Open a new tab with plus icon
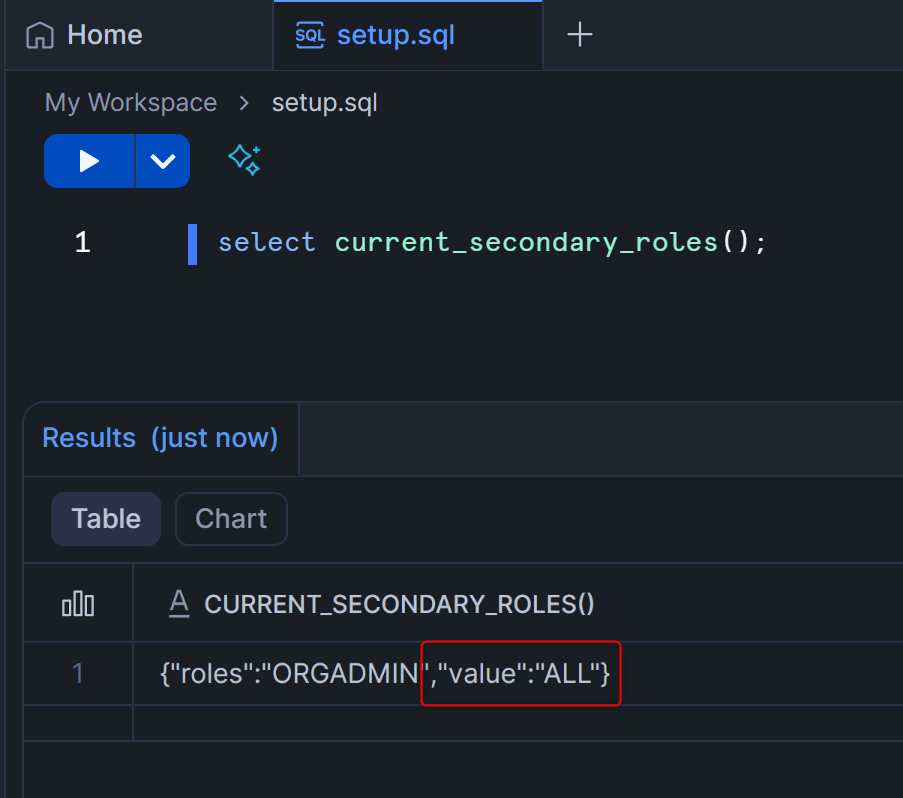The width and height of the screenshot is (903, 798). pos(580,35)
